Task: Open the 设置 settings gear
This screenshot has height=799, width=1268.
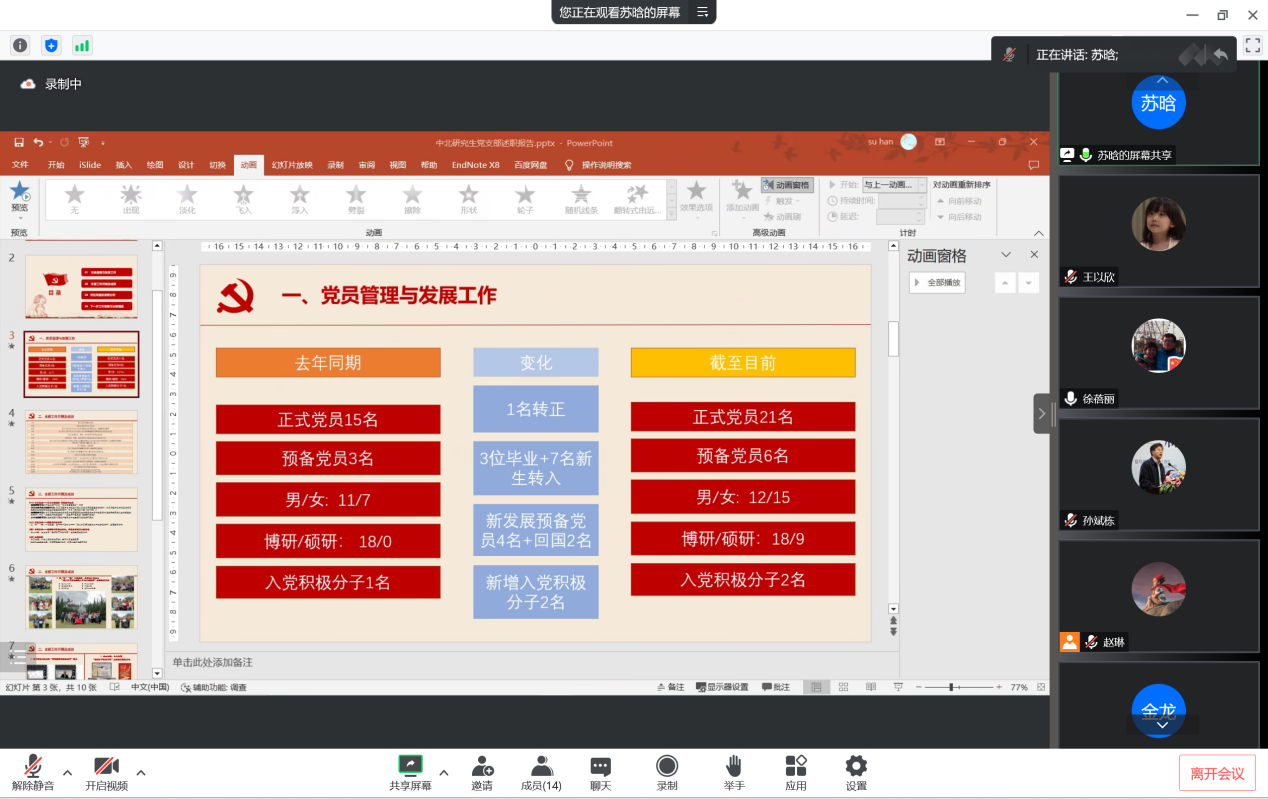Action: 856,772
